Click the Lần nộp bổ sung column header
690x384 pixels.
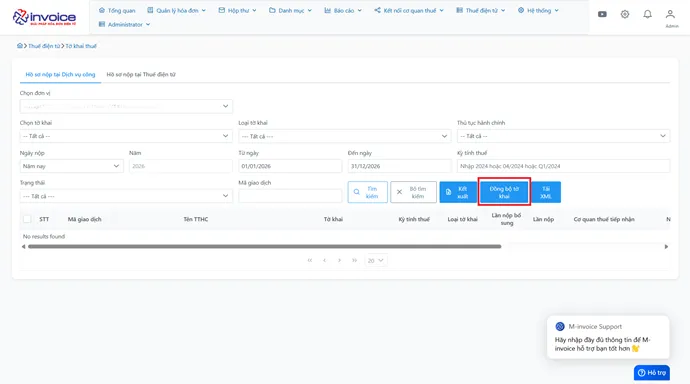(506, 219)
